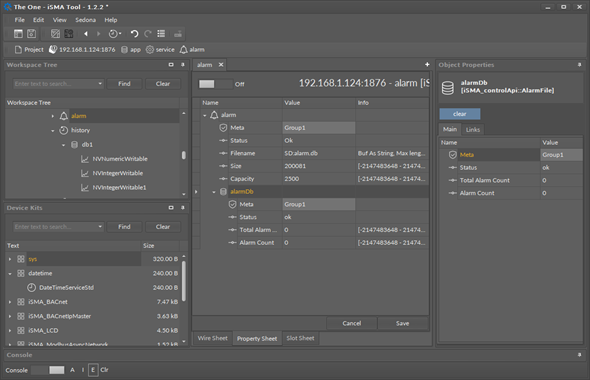Toggle console I filter

click(83, 370)
